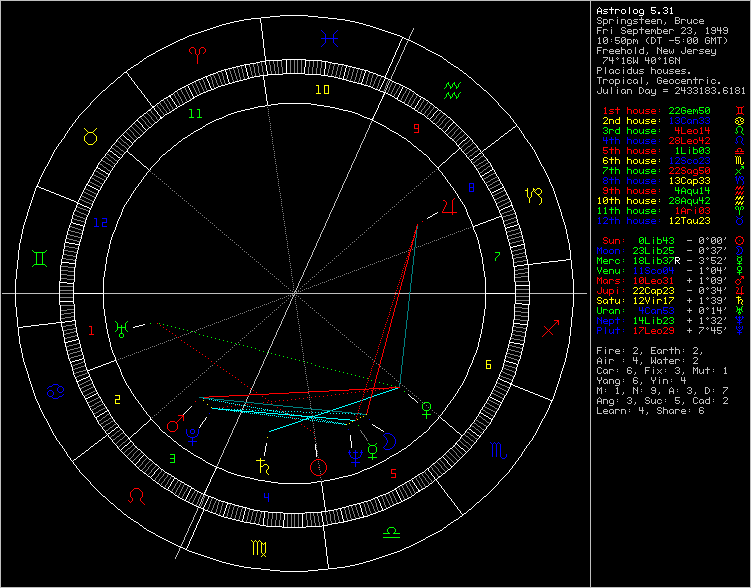Select the "10:50pm (DT -5:00 GMT)" time line
751x588 pixels.
(x=662, y=41)
